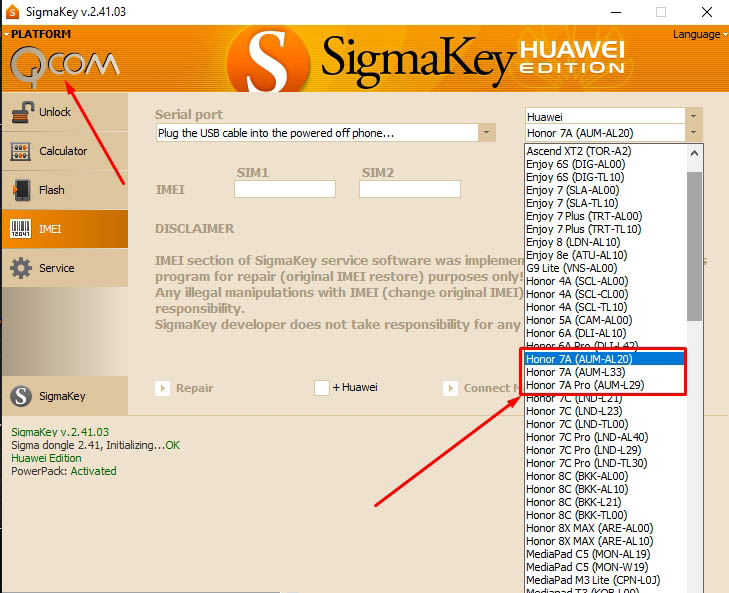Select Enjoy 7 Plus (TRT-AL00)
The width and height of the screenshot is (729, 593).
tap(605, 216)
